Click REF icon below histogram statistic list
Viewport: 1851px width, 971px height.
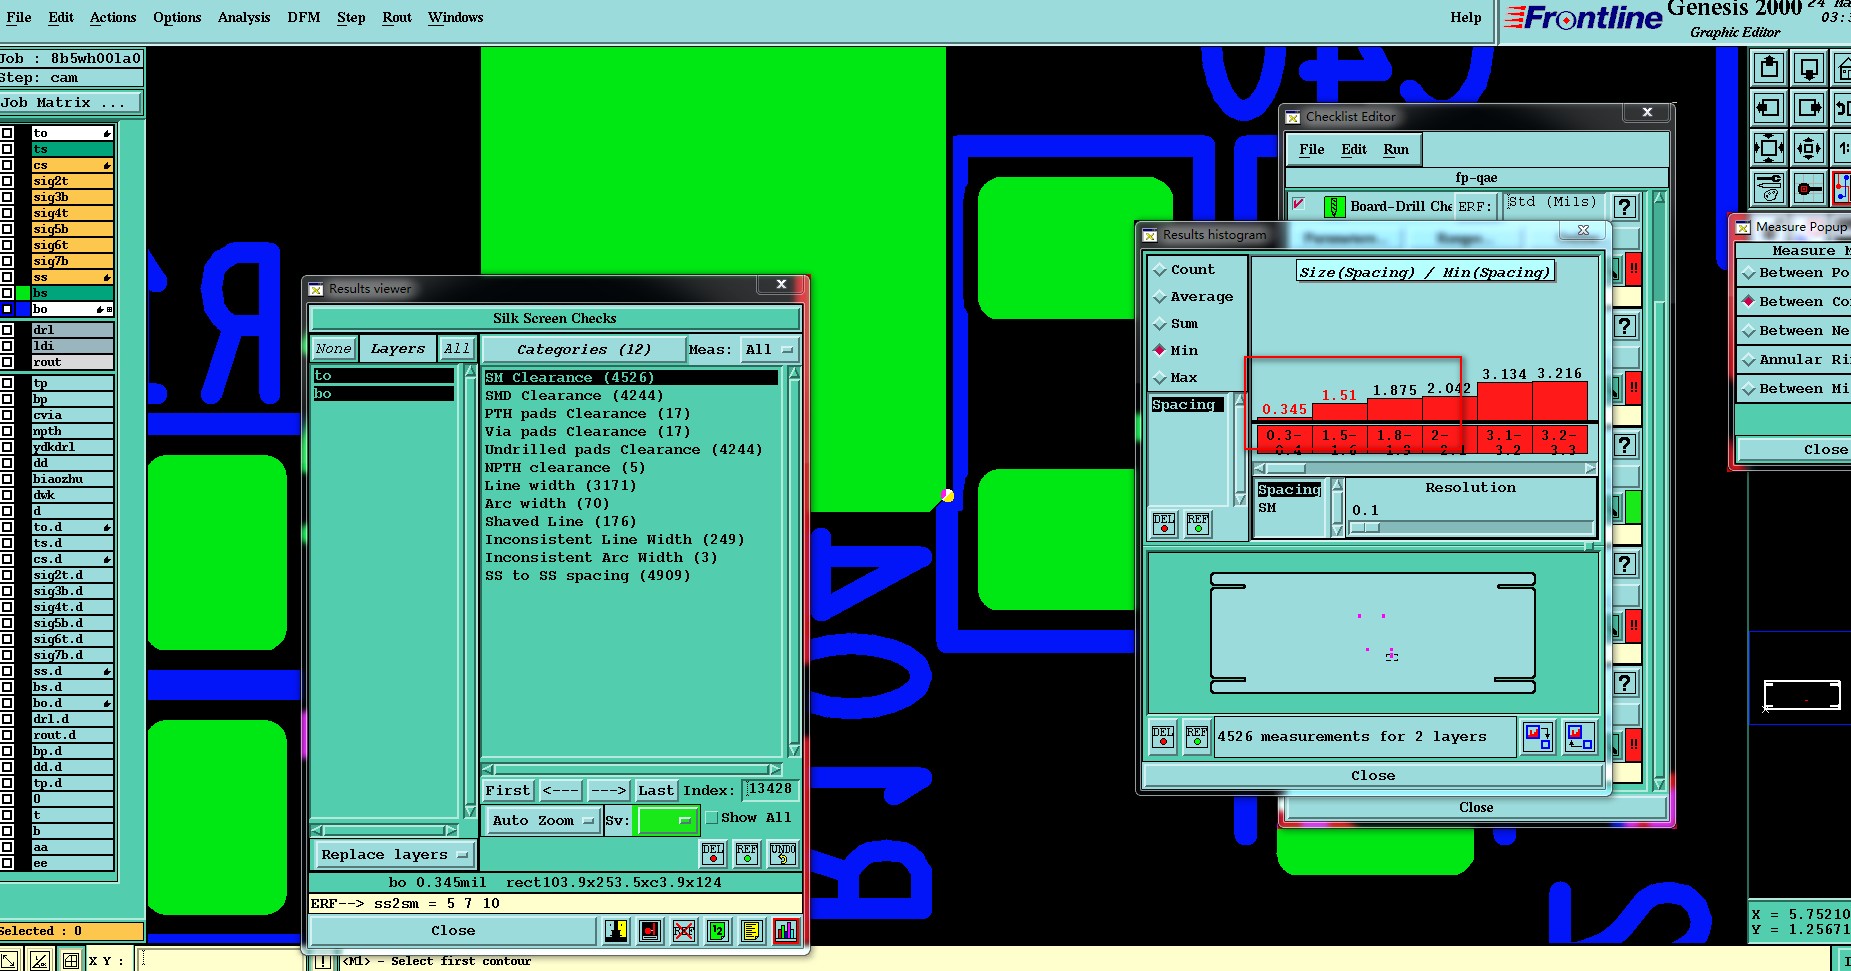(1197, 524)
